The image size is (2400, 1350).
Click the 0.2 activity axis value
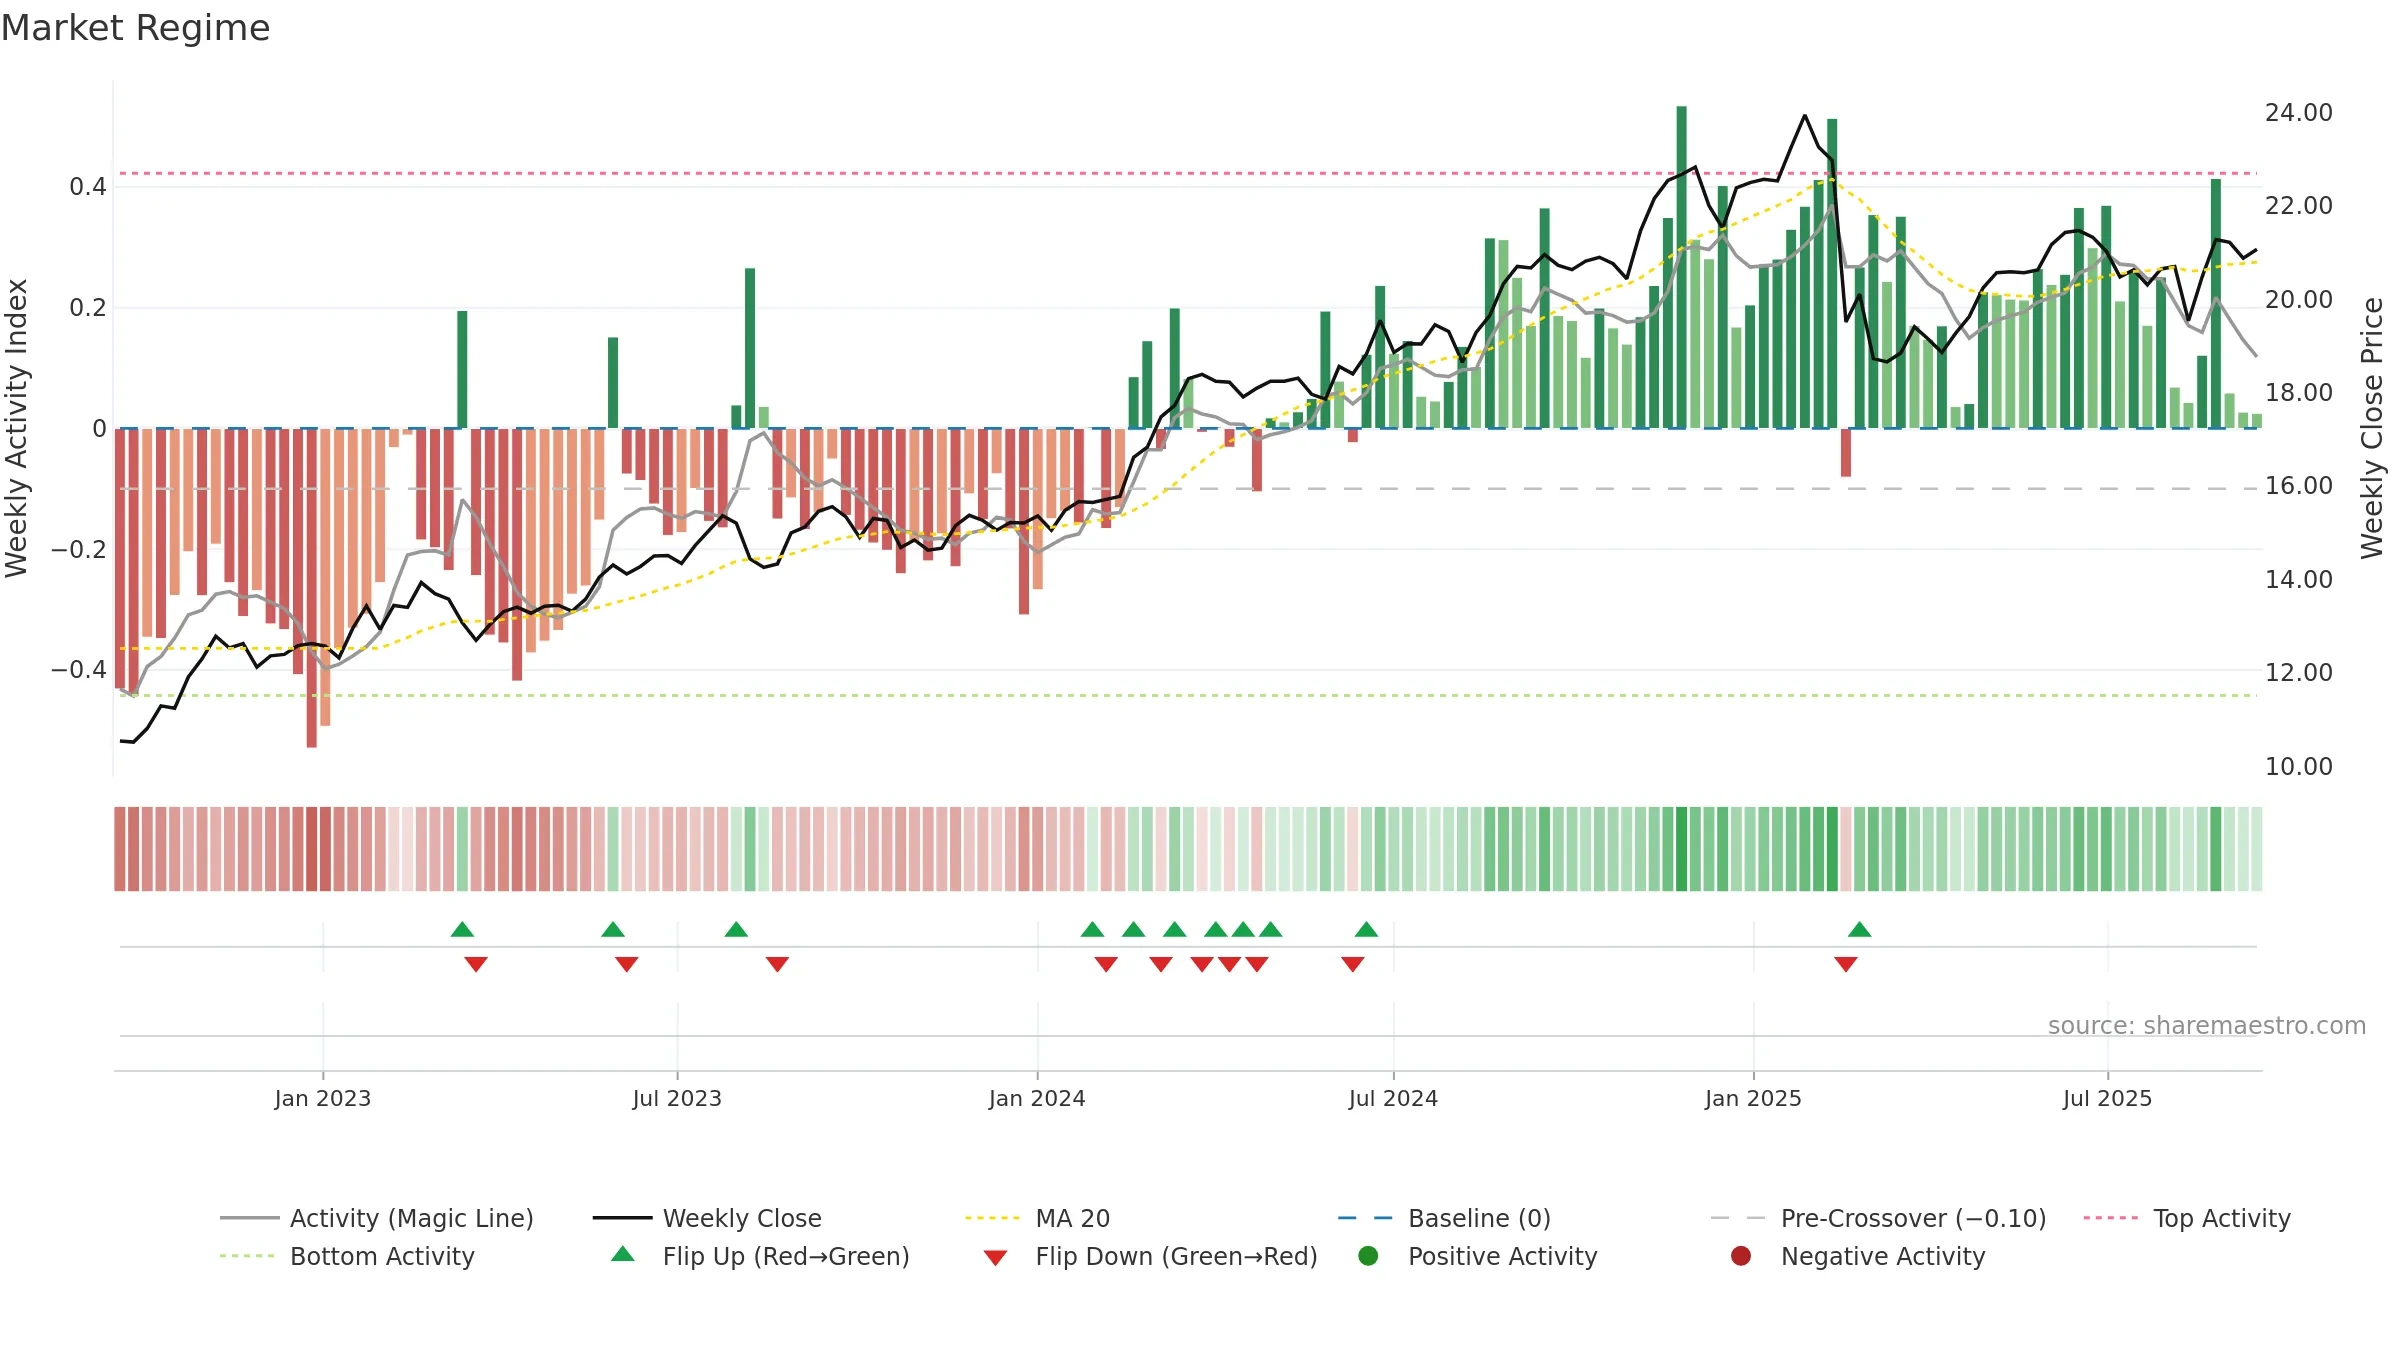(x=88, y=307)
